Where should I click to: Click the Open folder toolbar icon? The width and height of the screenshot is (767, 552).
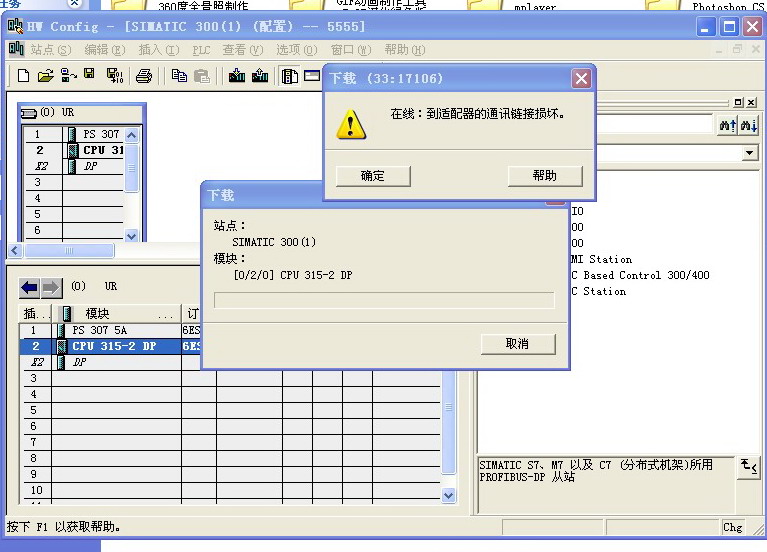(45, 76)
